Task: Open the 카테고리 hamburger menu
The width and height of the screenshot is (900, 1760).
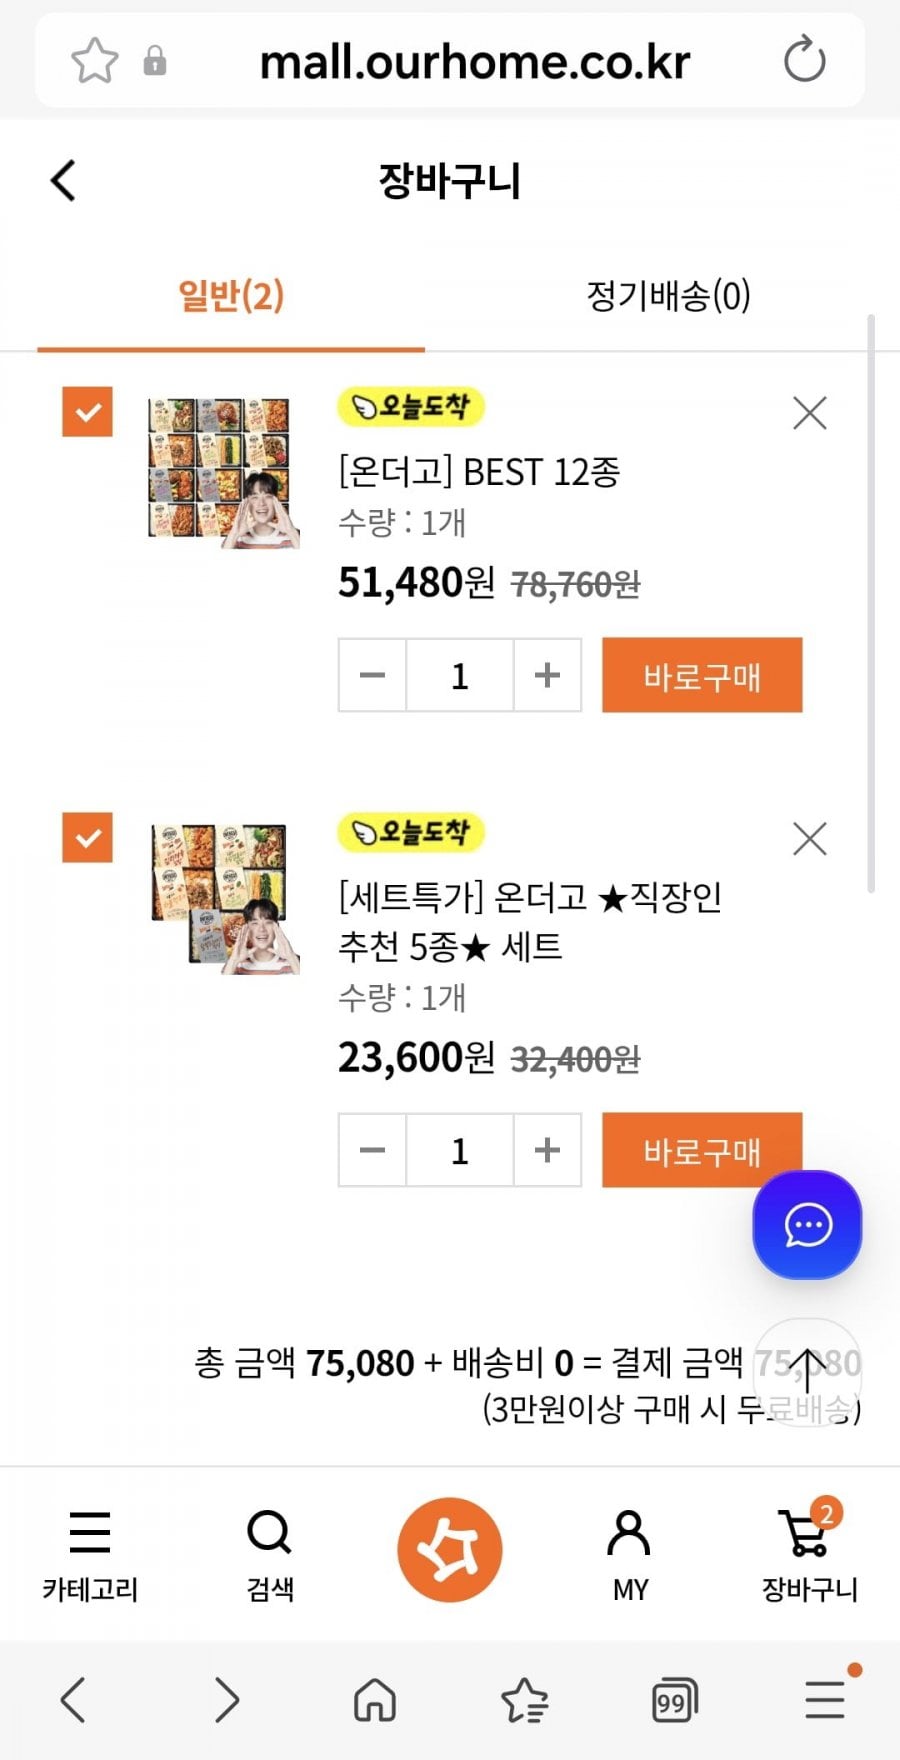Action: click(90, 1549)
